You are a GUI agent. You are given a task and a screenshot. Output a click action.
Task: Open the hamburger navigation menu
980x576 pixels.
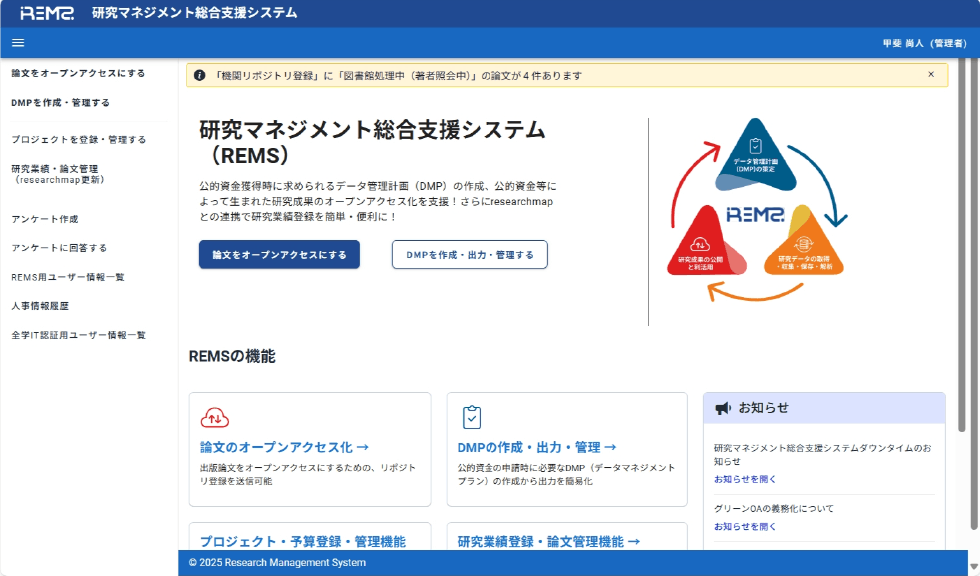17,42
